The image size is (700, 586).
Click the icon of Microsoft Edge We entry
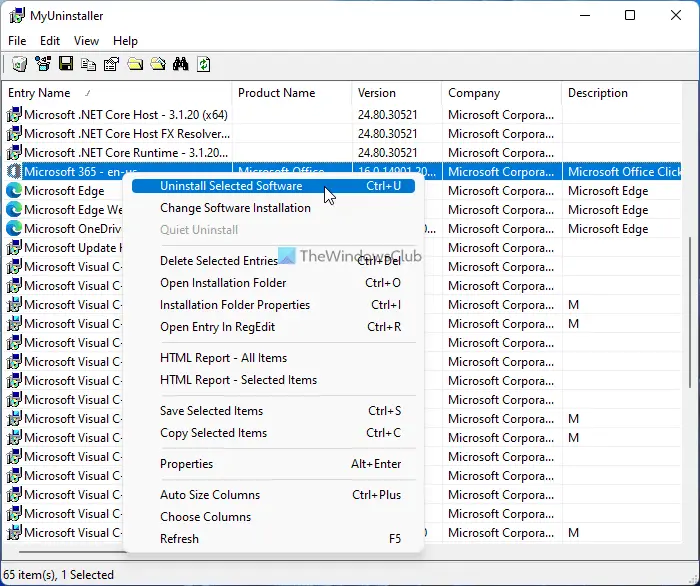click(x=14, y=210)
